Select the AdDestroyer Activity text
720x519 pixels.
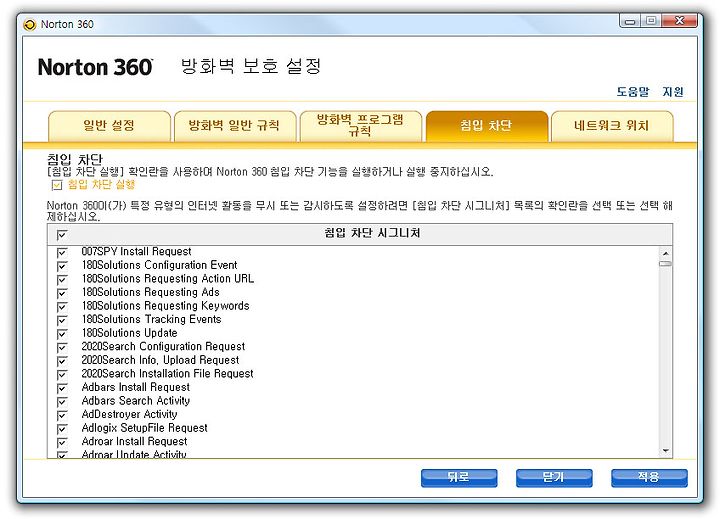pos(129,414)
